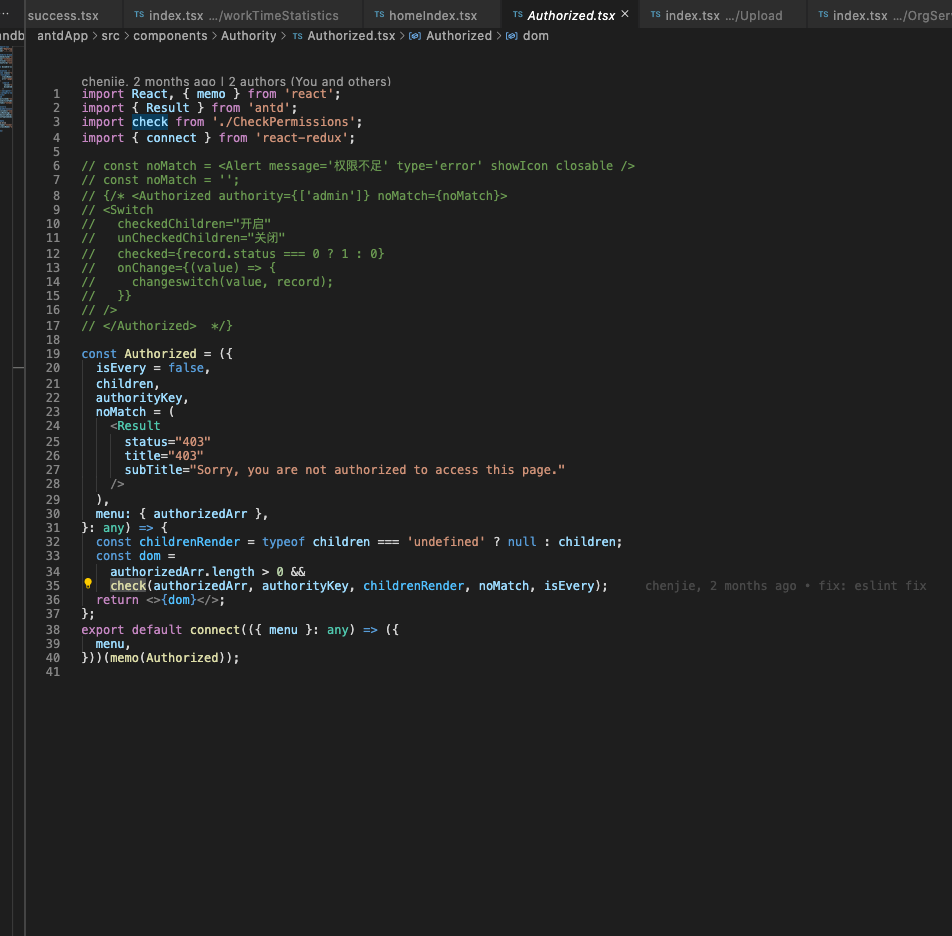
Task: Click the '<Result' JSX tag on line 24
Action: [x=135, y=426]
